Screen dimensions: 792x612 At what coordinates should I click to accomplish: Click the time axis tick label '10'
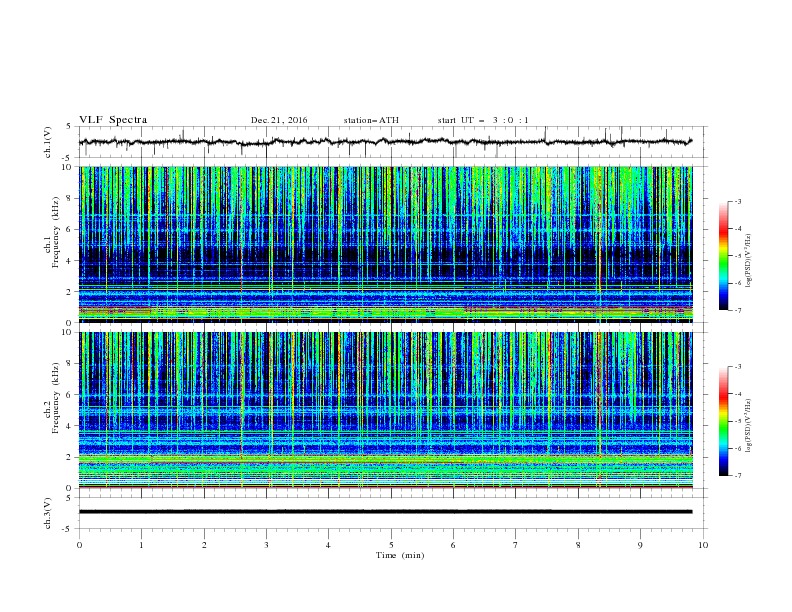click(703, 545)
